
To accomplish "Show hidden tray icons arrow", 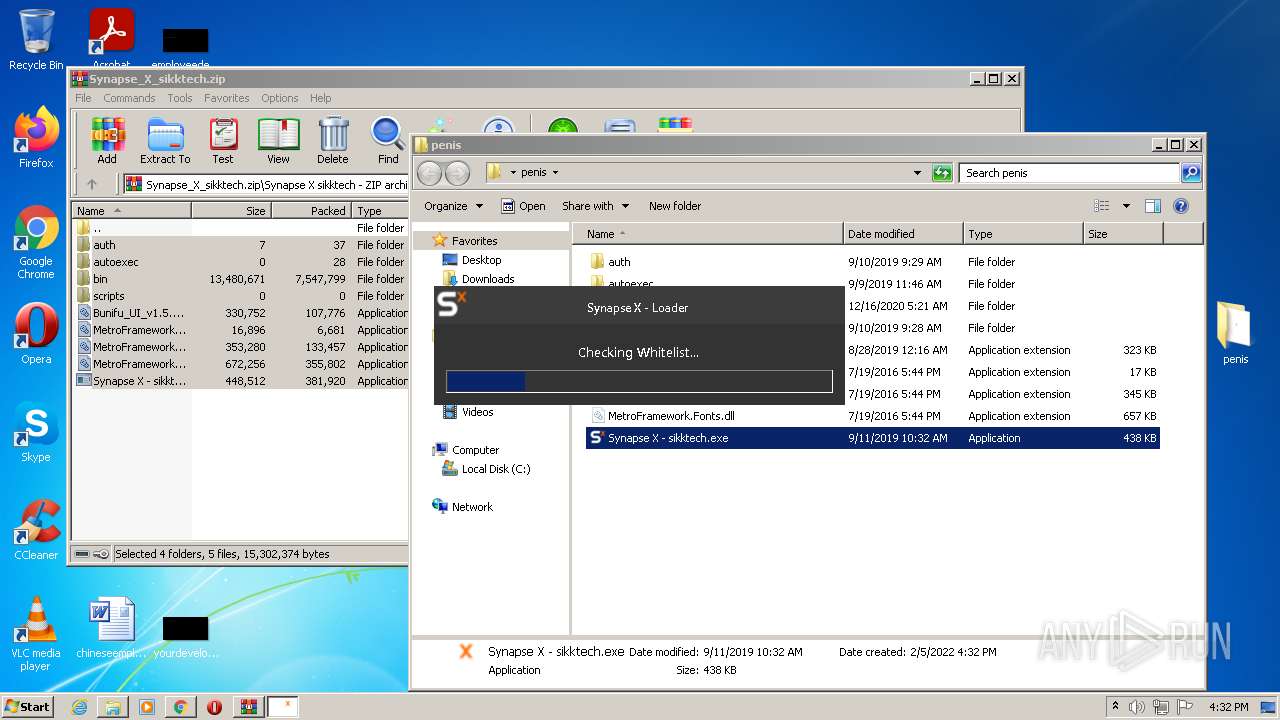I will click(x=1116, y=707).
